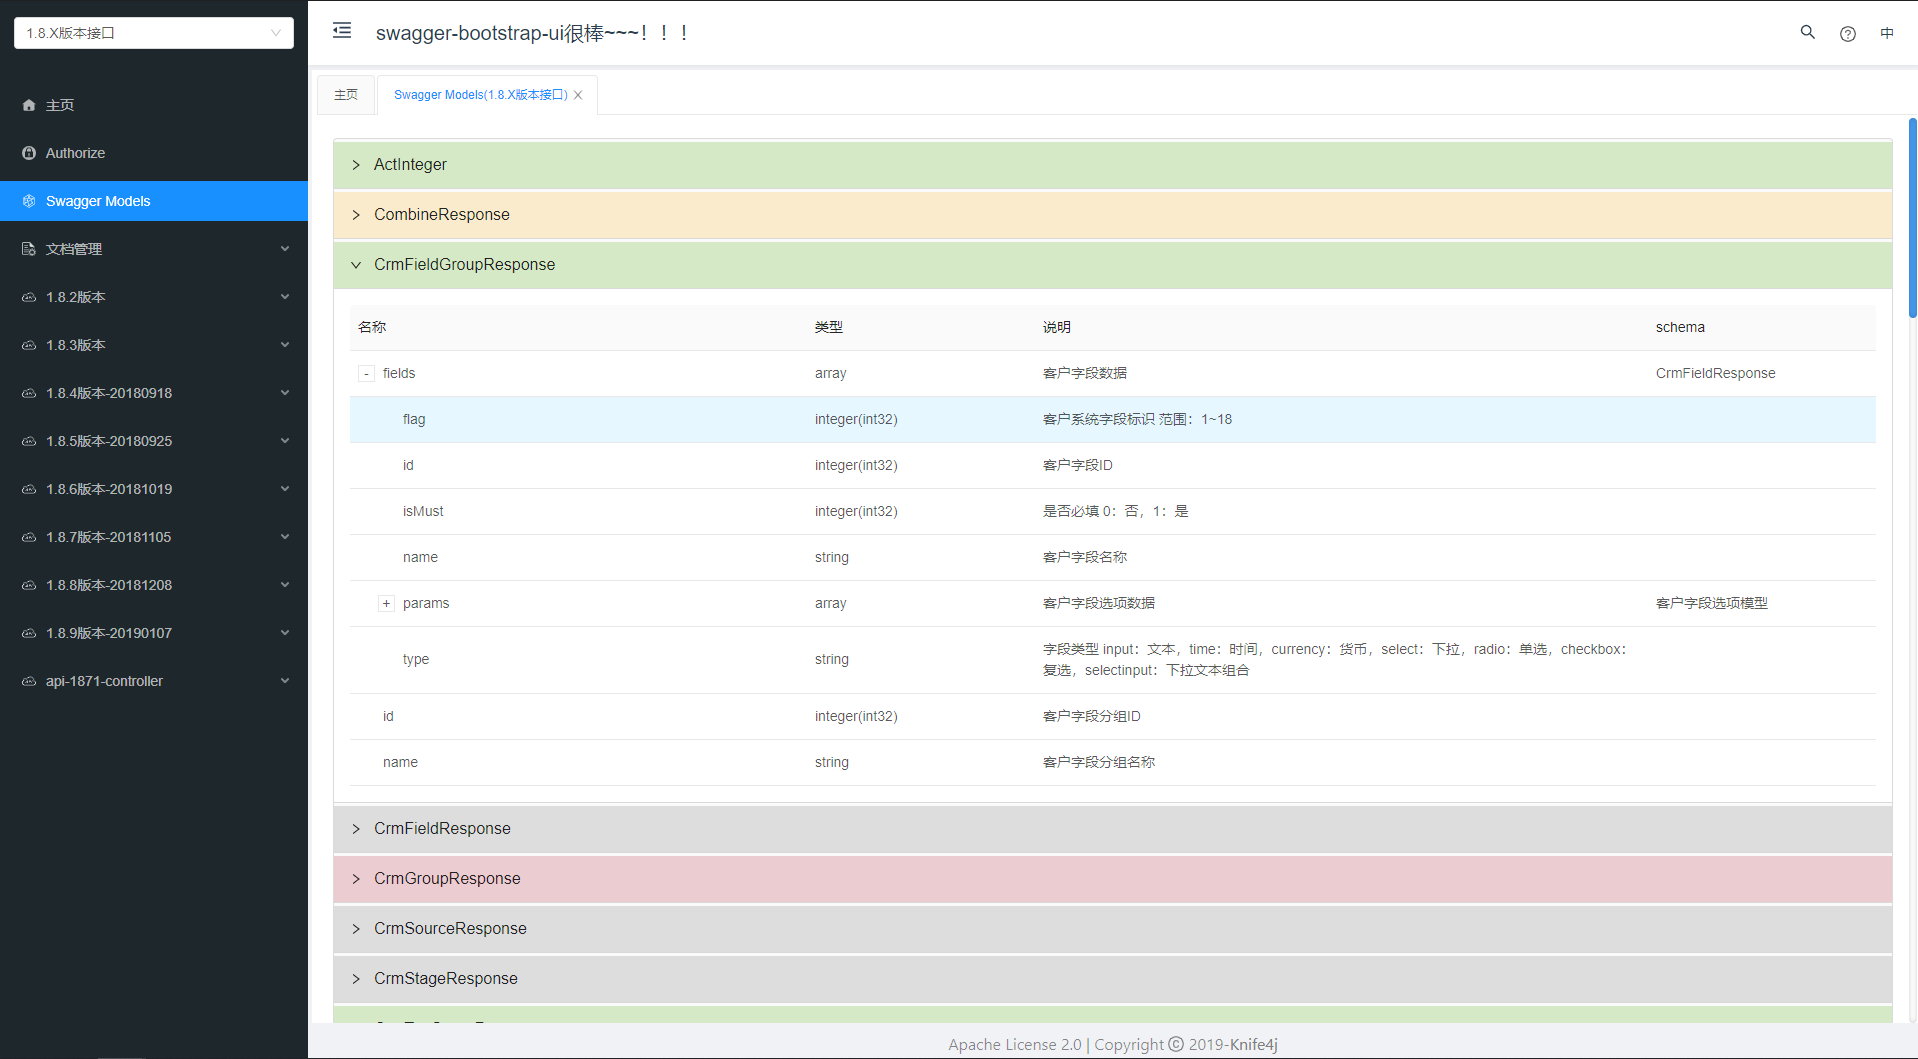This screenshot has height=1059, width=1918.
Task: Collapse sidebar using the menu fold icon
Action: [x=342, y=31]
